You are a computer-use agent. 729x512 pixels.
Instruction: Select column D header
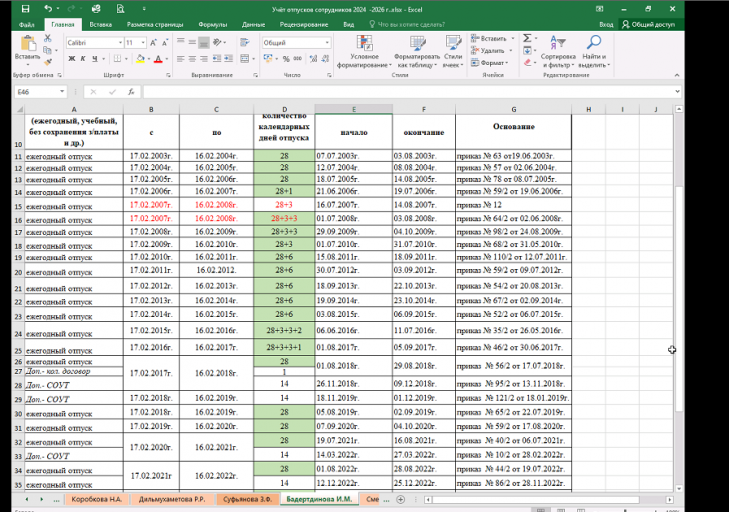point(284,109)
